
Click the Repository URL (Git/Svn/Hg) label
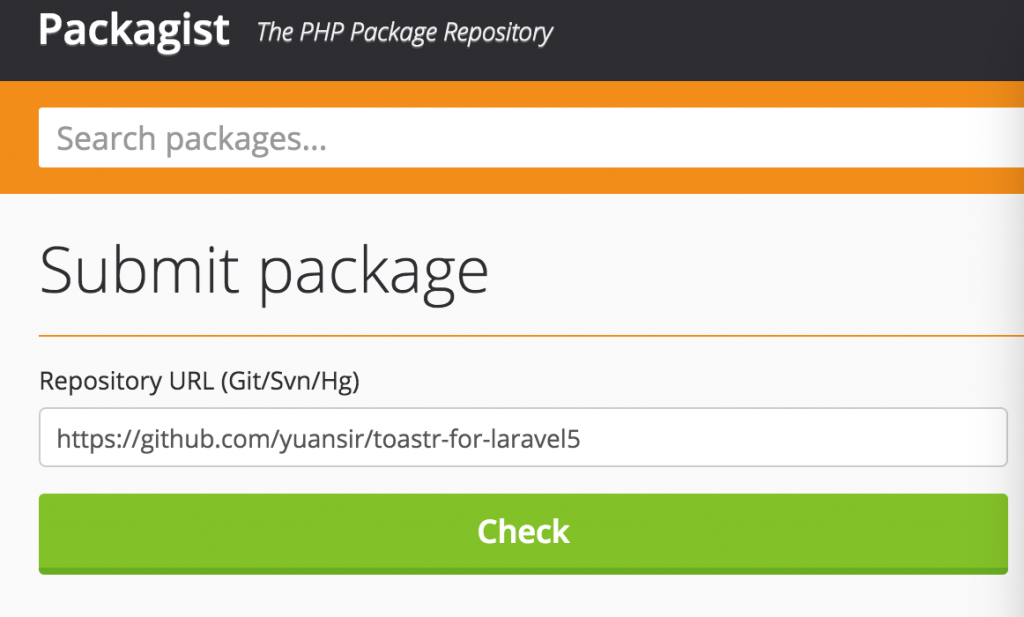(x=198, y=381)
